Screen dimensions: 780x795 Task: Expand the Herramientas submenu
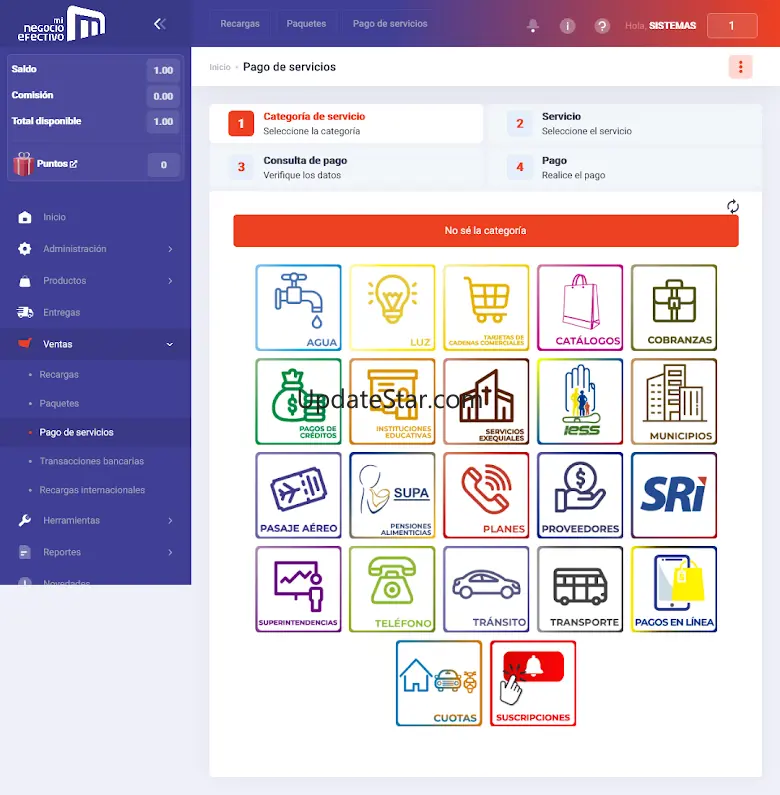tap(95, 520)
